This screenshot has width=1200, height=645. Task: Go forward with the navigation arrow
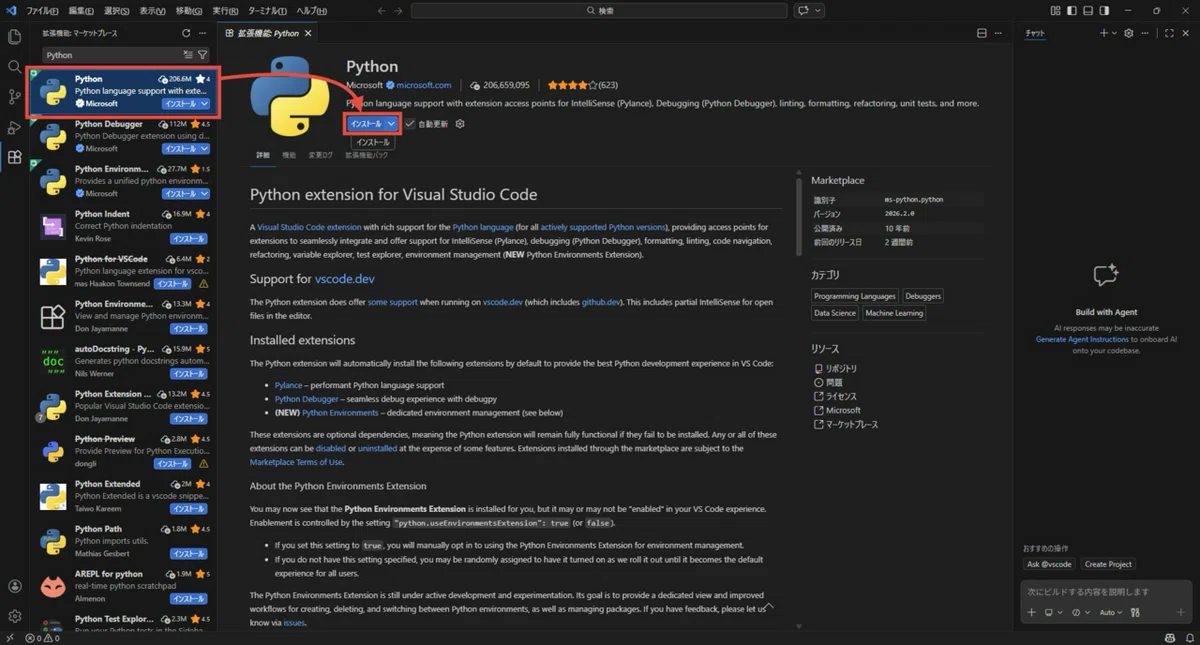click(400, 10)
